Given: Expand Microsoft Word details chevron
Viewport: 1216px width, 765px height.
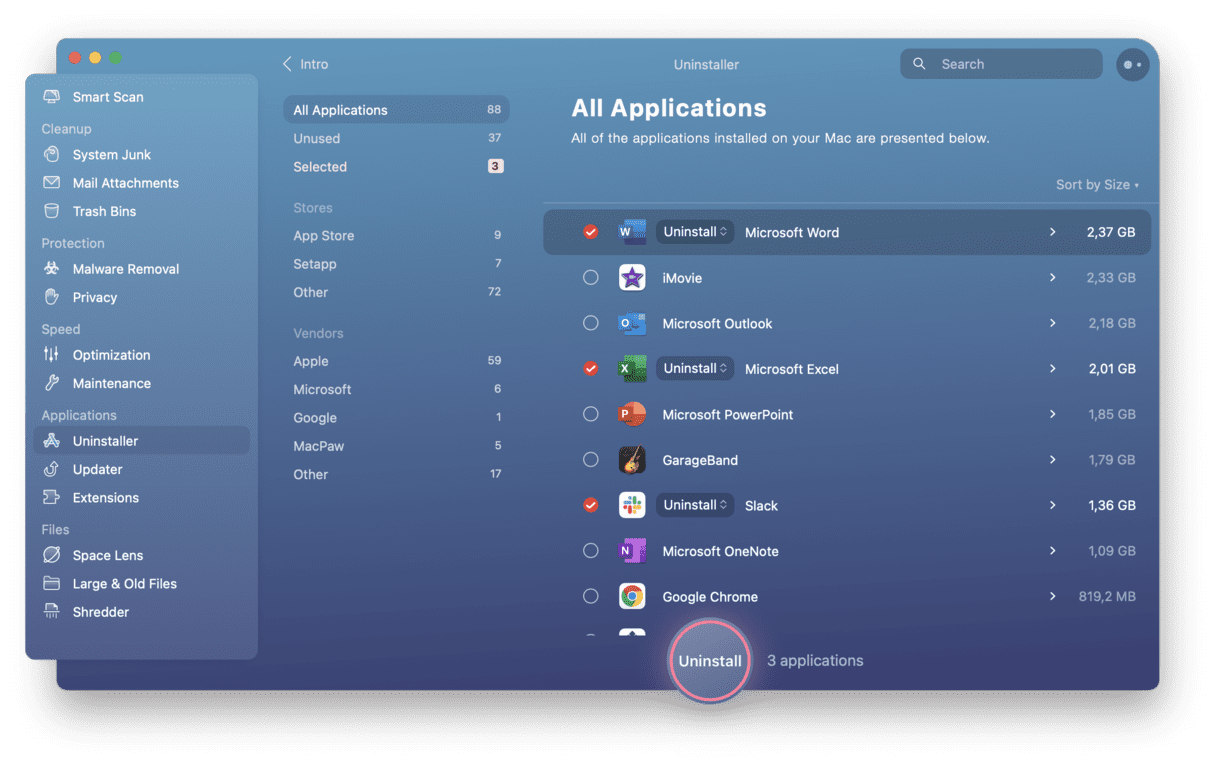Looking at the screenshot, I should point(1052,232).
